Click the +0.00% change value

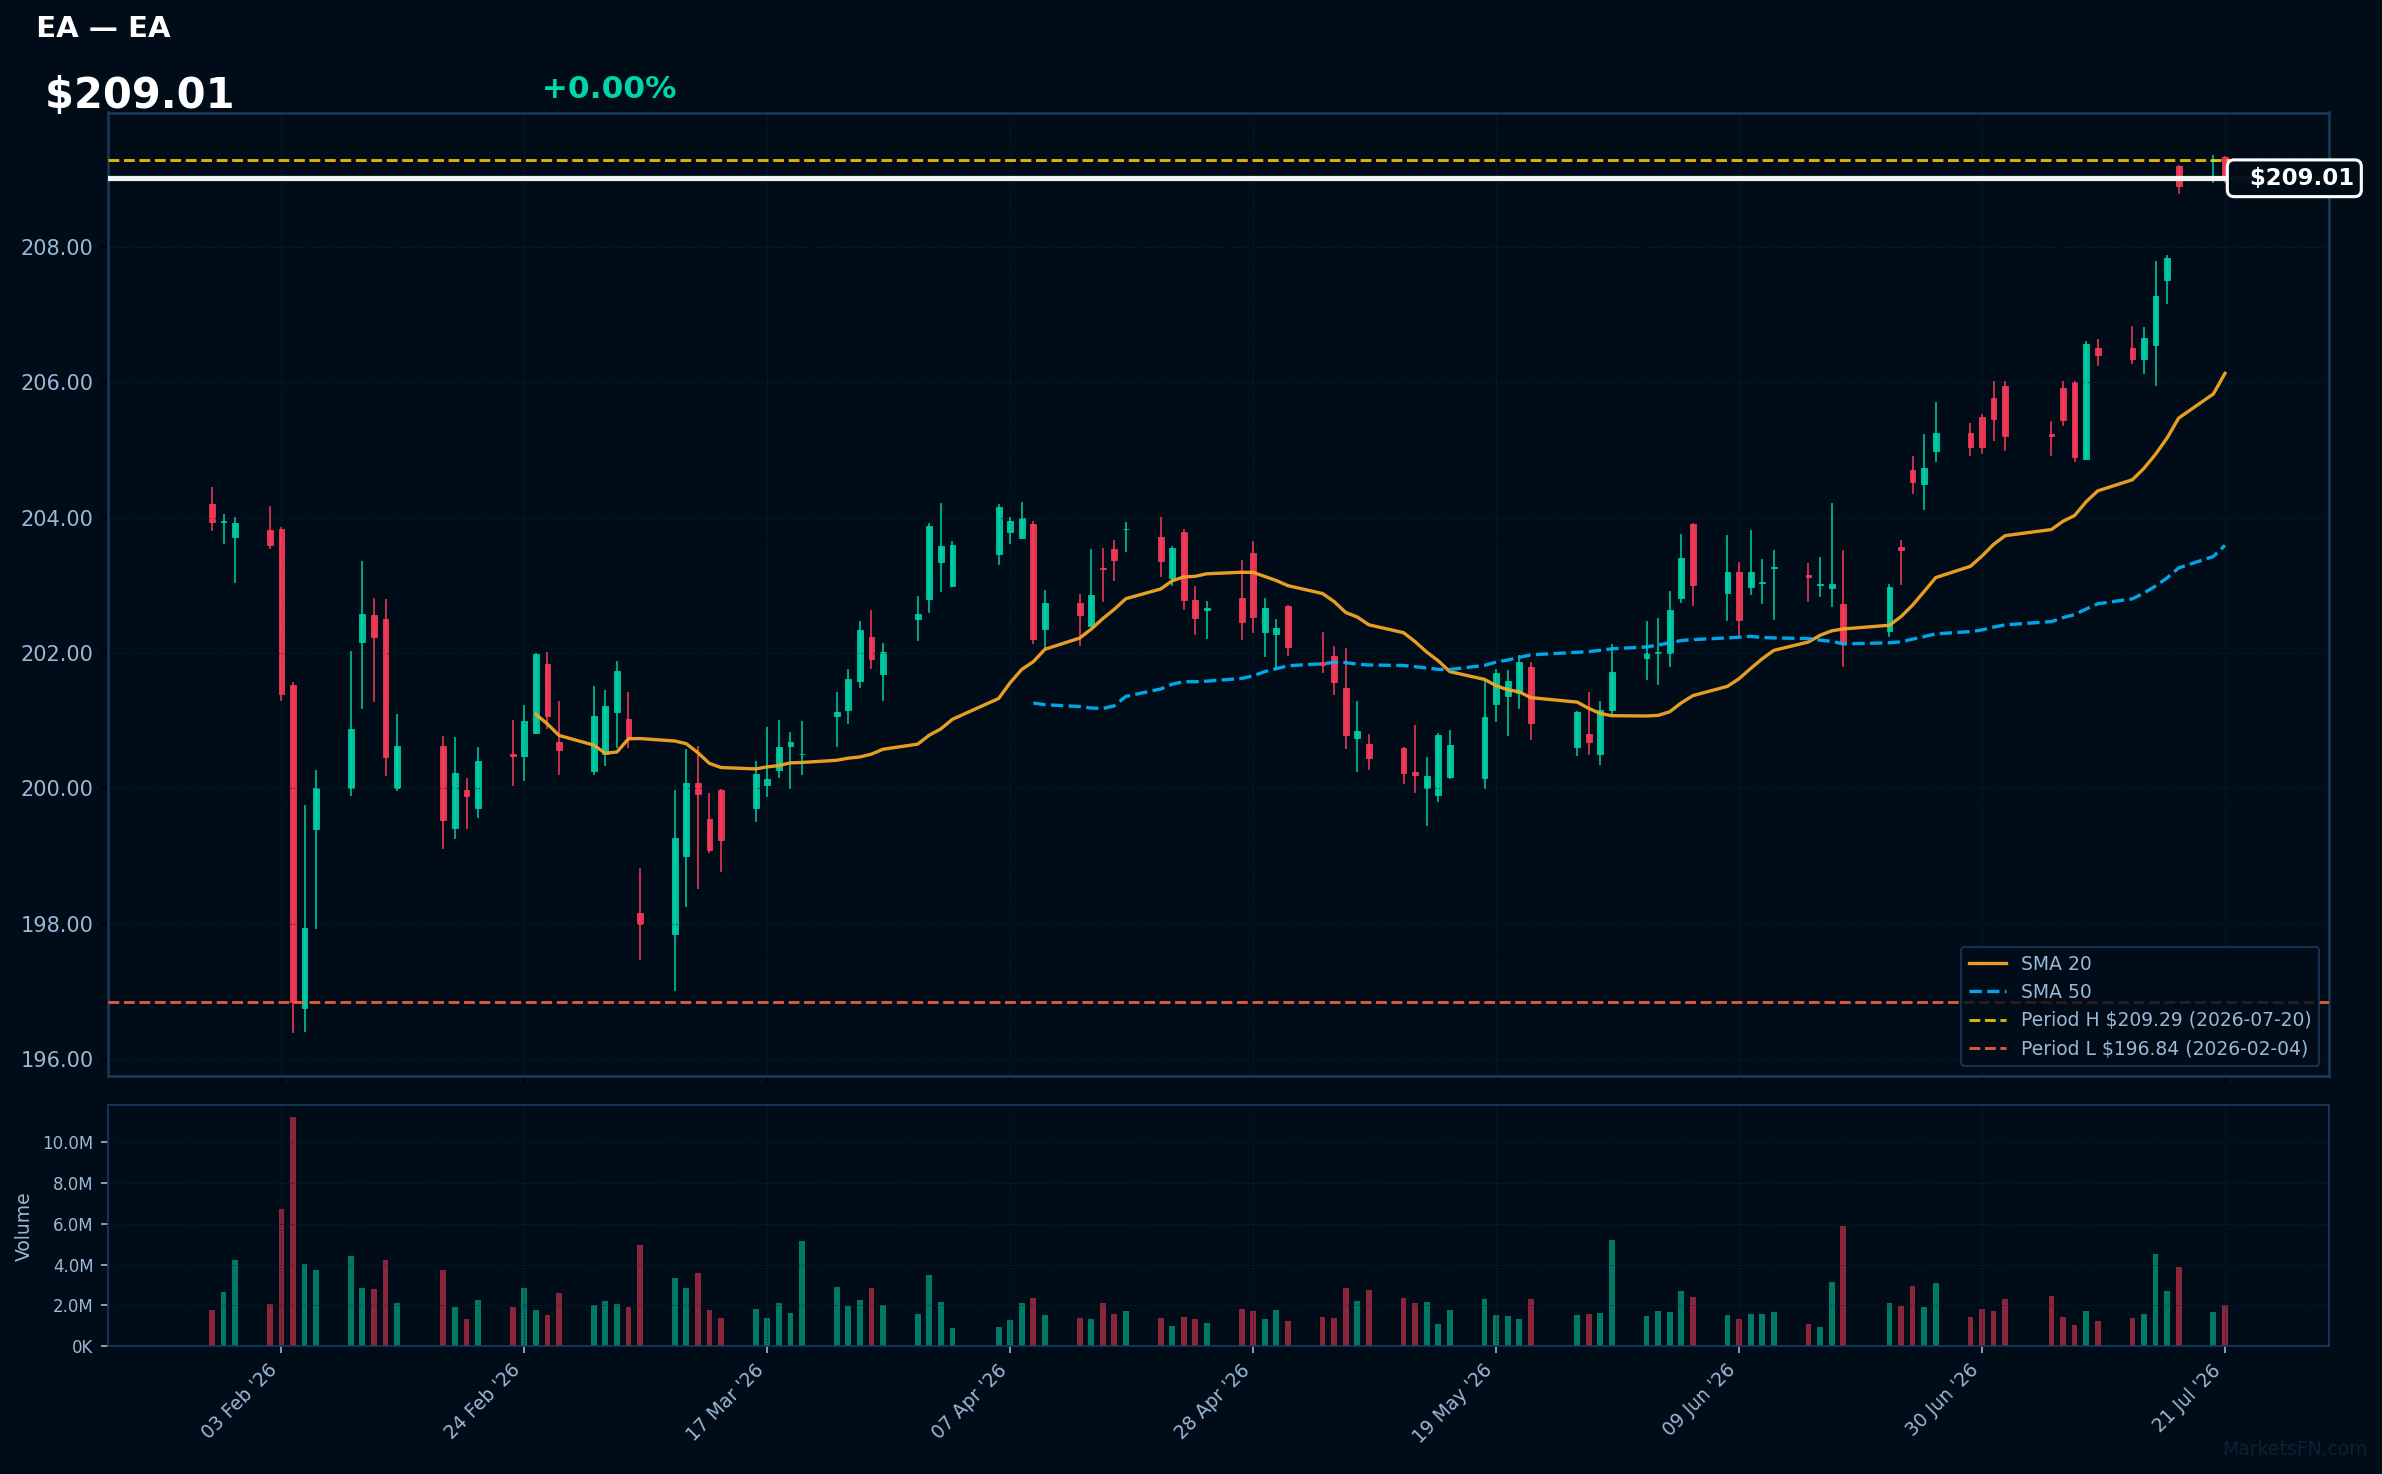click(609, 88)
